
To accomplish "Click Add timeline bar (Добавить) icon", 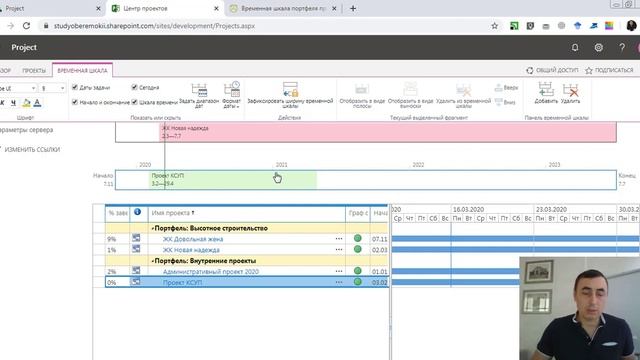I will click(x=546, y=90).
